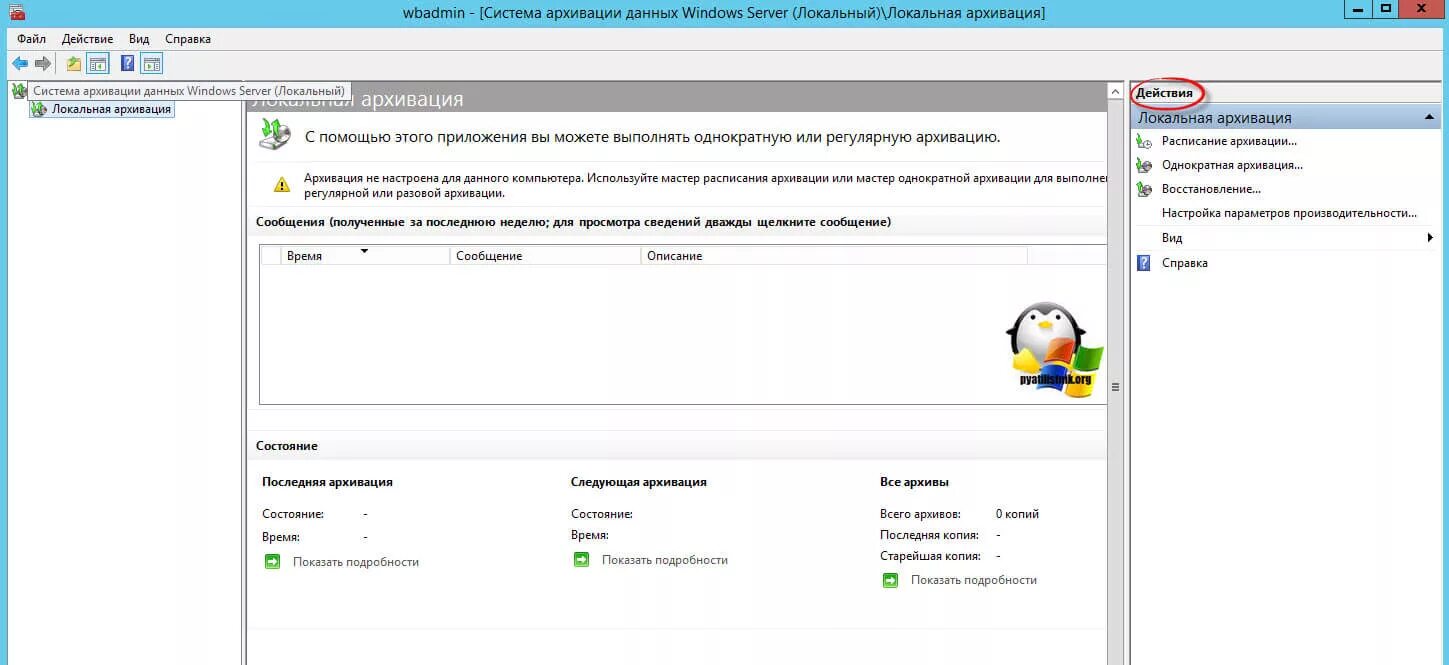Click the wbadmin app icon in title bar

[16, 11]
